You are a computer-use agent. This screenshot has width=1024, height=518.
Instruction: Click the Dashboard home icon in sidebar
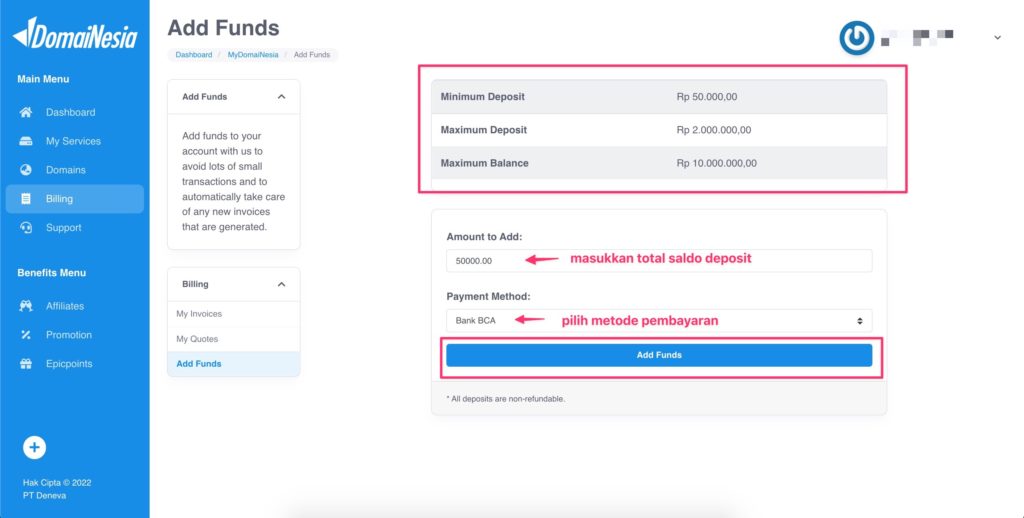point(25,112)
